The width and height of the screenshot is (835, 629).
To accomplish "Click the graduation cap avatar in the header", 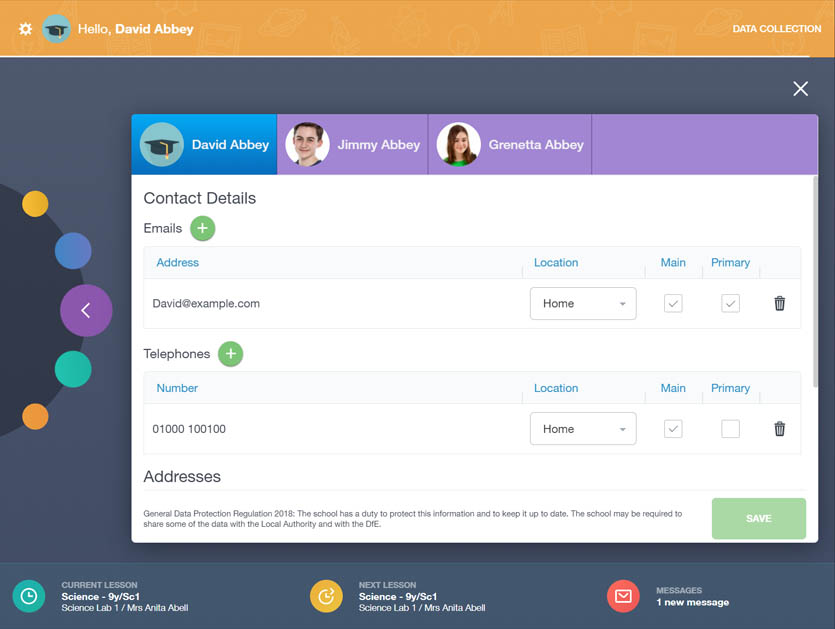I will click(56, 29).
